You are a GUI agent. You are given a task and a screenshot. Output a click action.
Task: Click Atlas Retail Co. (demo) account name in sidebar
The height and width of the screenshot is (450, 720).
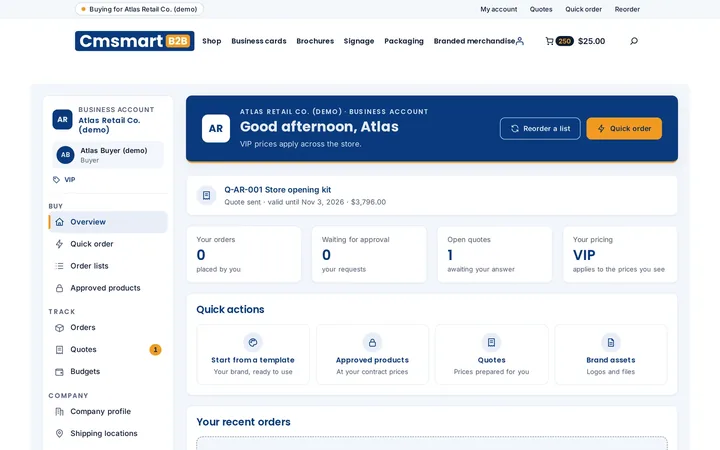(x=109, y=125)
